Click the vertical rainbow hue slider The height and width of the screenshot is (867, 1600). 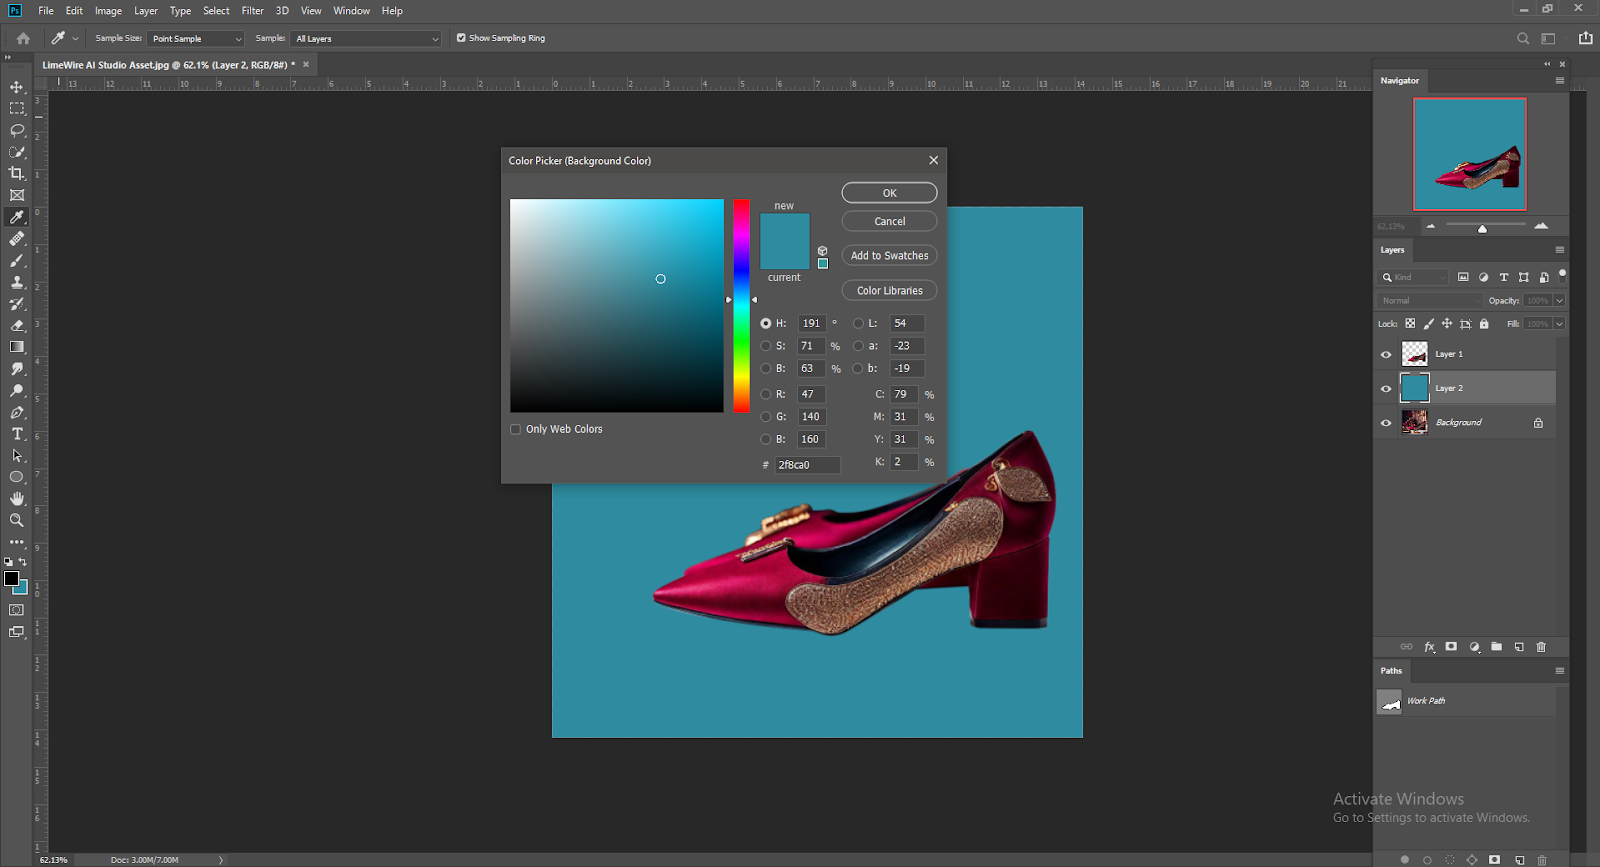point(741,305)
